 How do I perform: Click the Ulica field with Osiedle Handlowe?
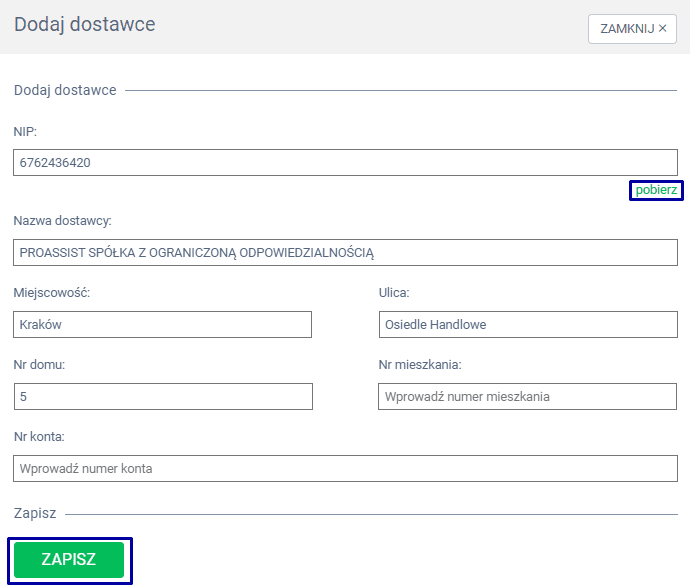click(528, 325)
